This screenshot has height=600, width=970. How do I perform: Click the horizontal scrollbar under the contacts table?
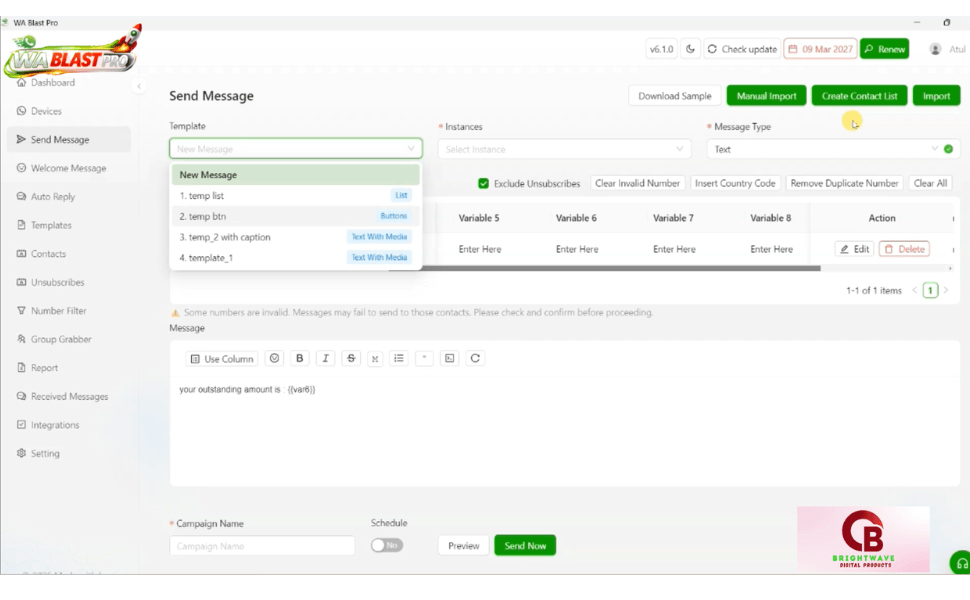620,268
